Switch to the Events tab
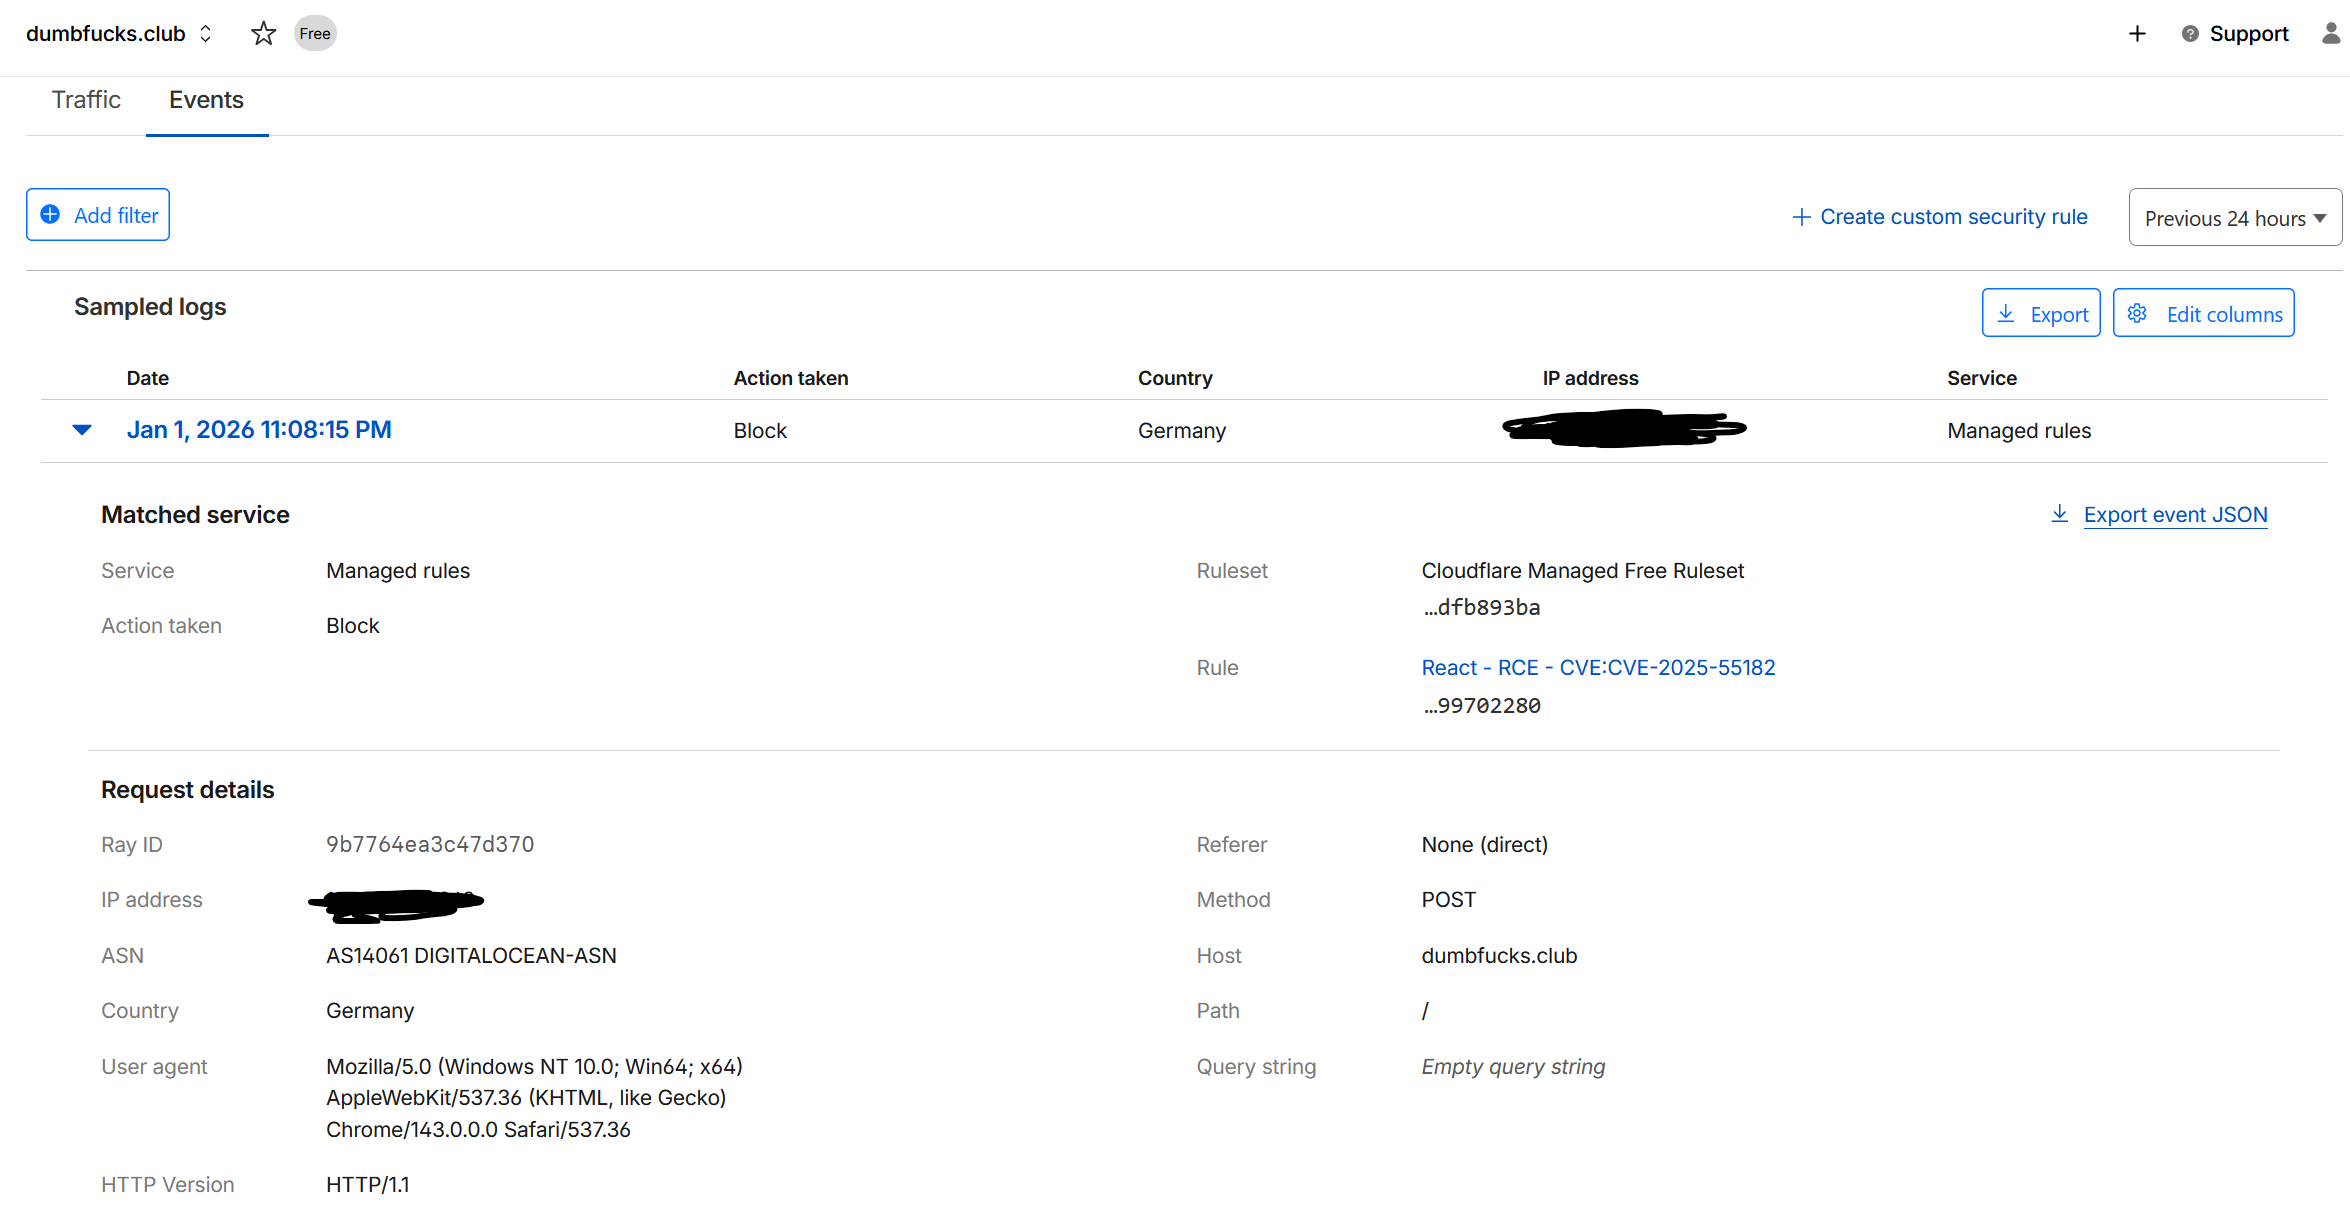This screenshot has height=1207, width=2350. (206, 100)
